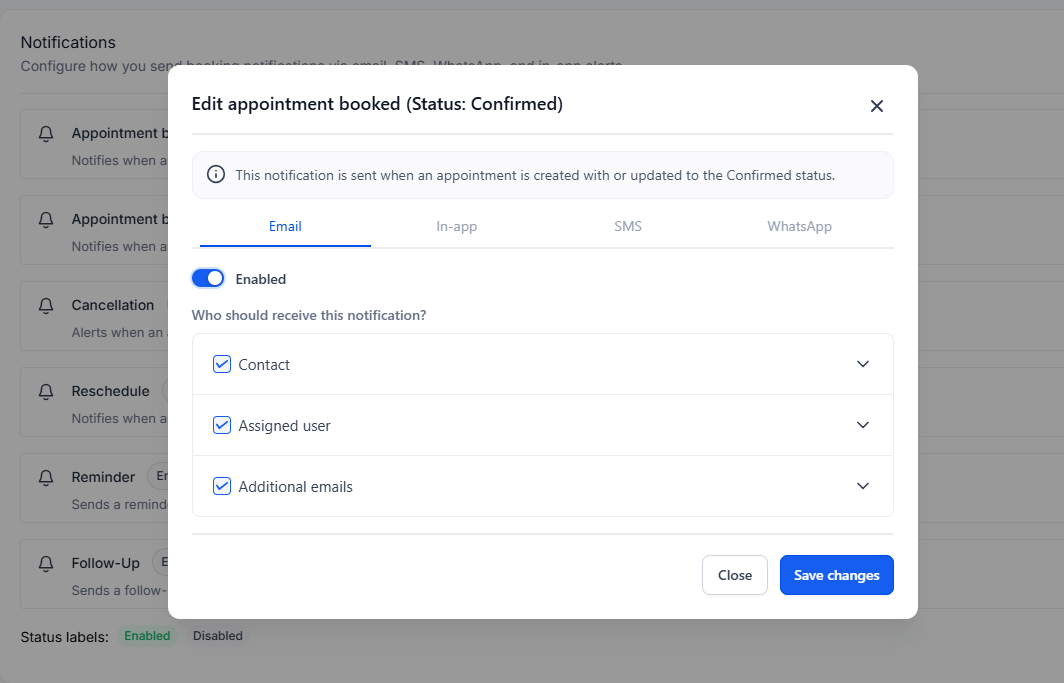
Task: Switch to the In-app tab
Action: point(457,227)
